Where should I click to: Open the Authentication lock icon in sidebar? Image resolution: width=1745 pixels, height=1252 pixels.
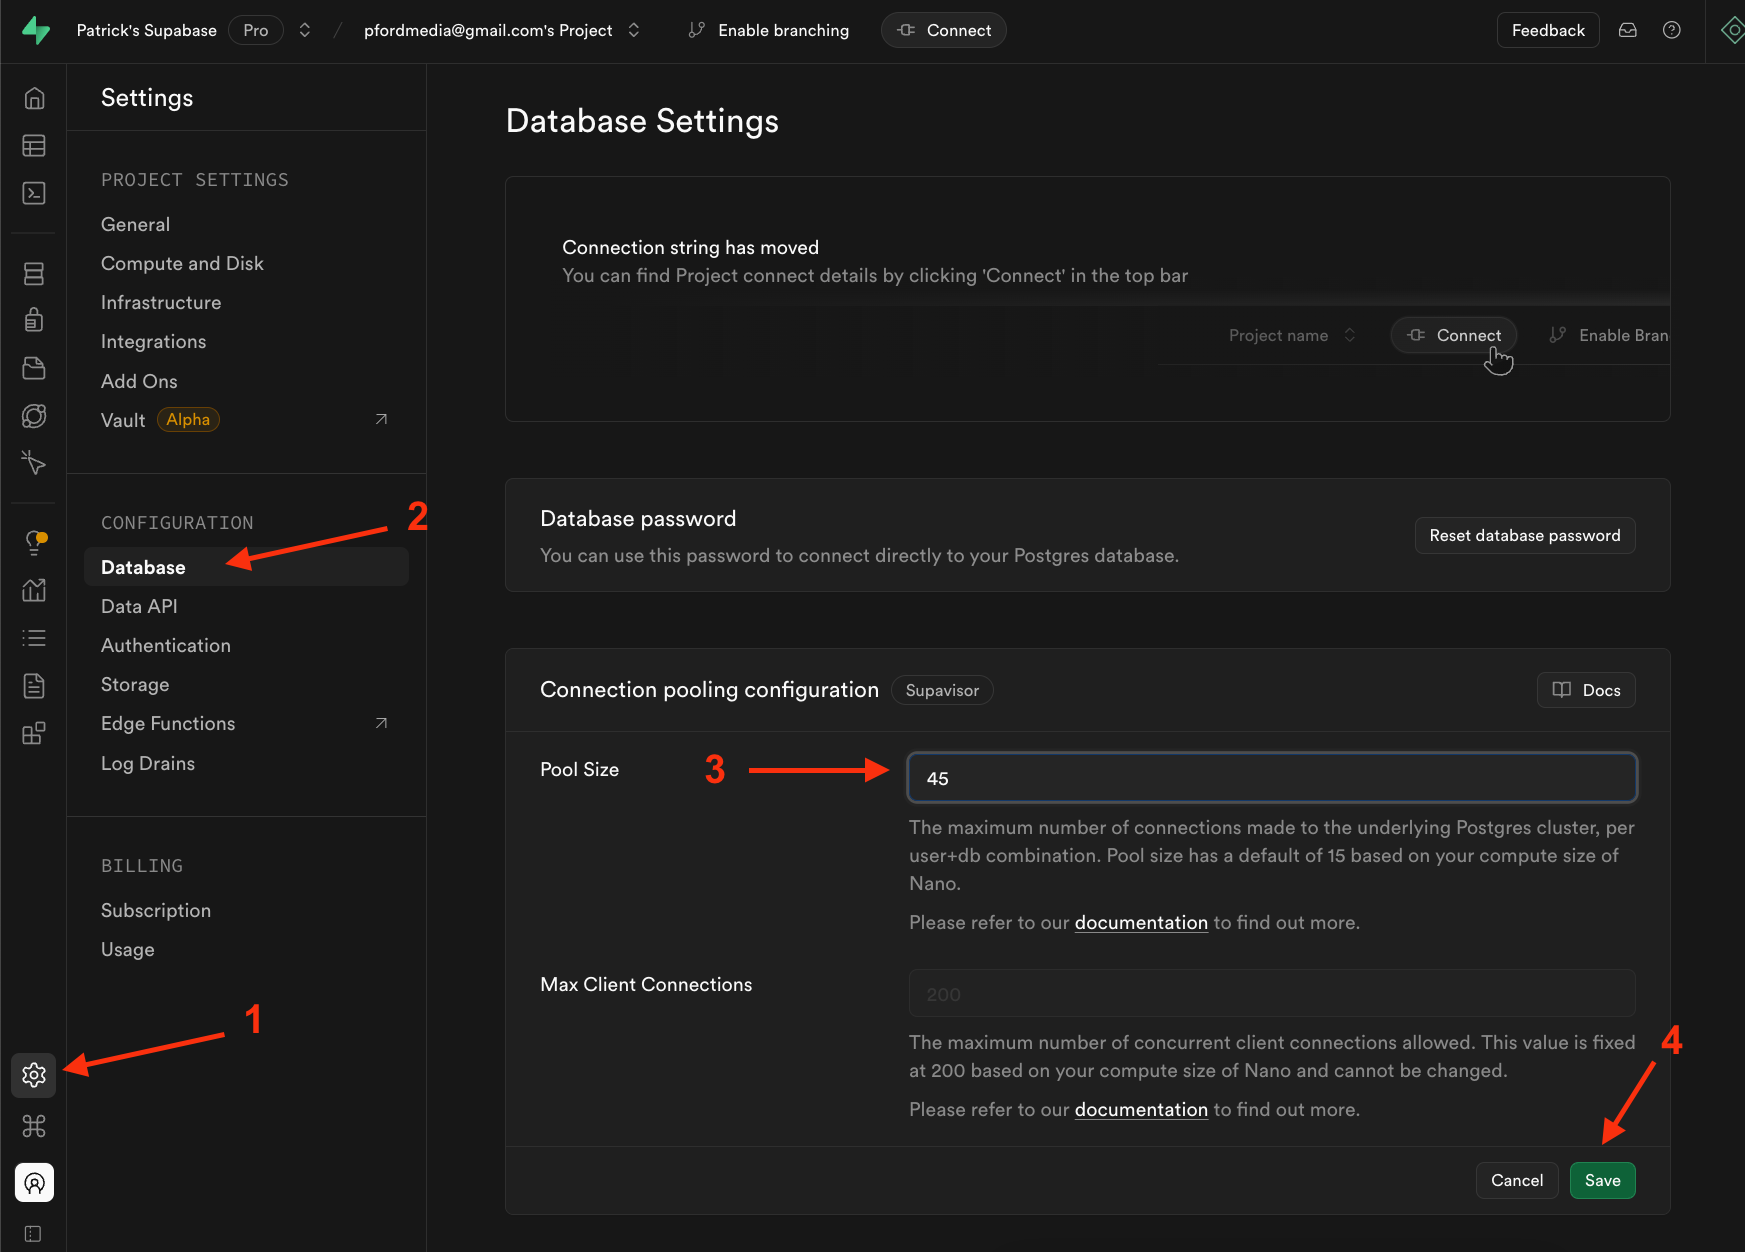(x=34, y=320)
